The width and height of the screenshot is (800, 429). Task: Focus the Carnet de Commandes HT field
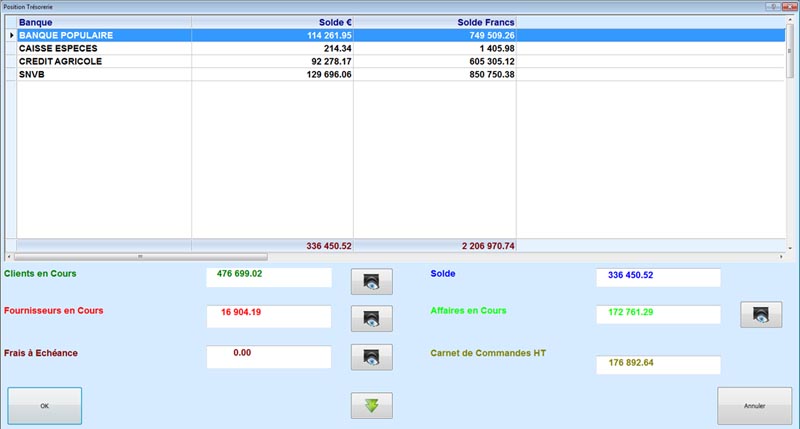point(657,364)
